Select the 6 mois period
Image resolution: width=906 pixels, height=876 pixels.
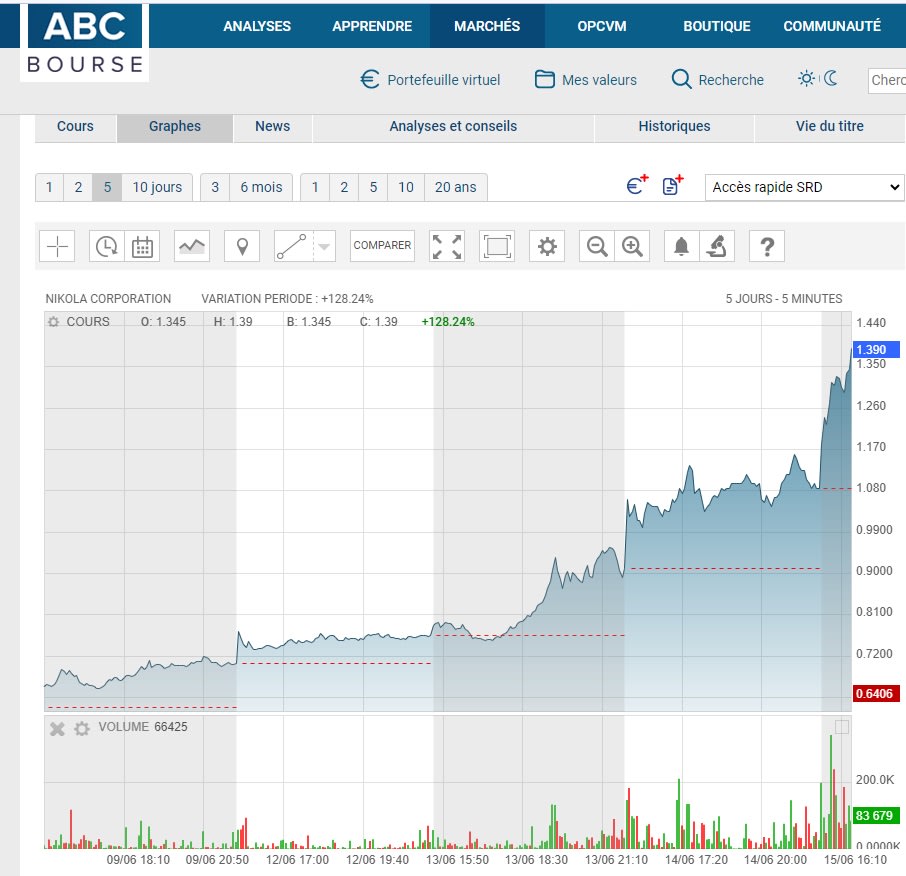click(x=261, y=187)
